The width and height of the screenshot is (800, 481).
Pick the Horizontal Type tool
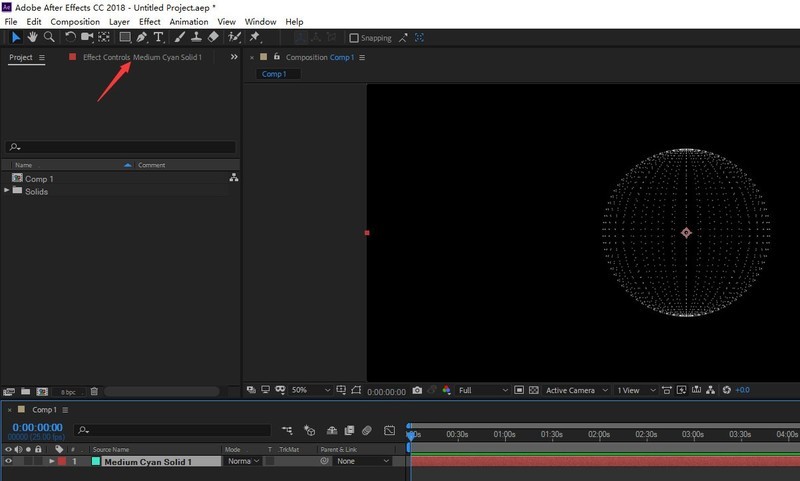pyautogui.click(x=157, y=37)
